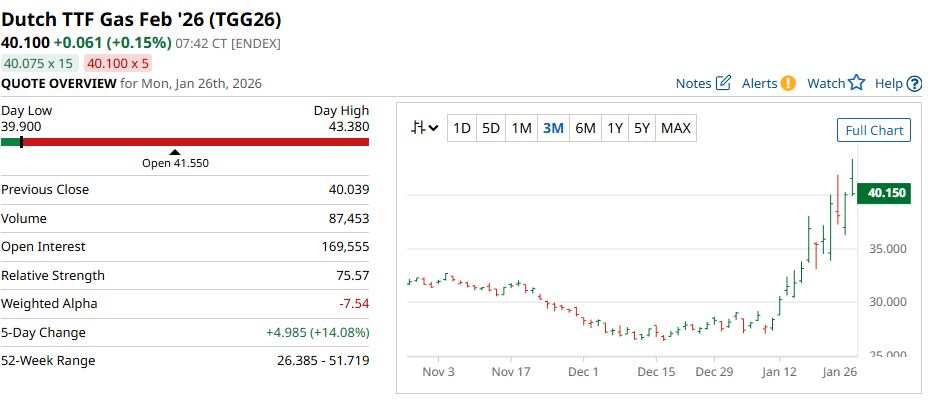The image size is (932, 408).
Task: Click the Notes link
Action: 693,83
